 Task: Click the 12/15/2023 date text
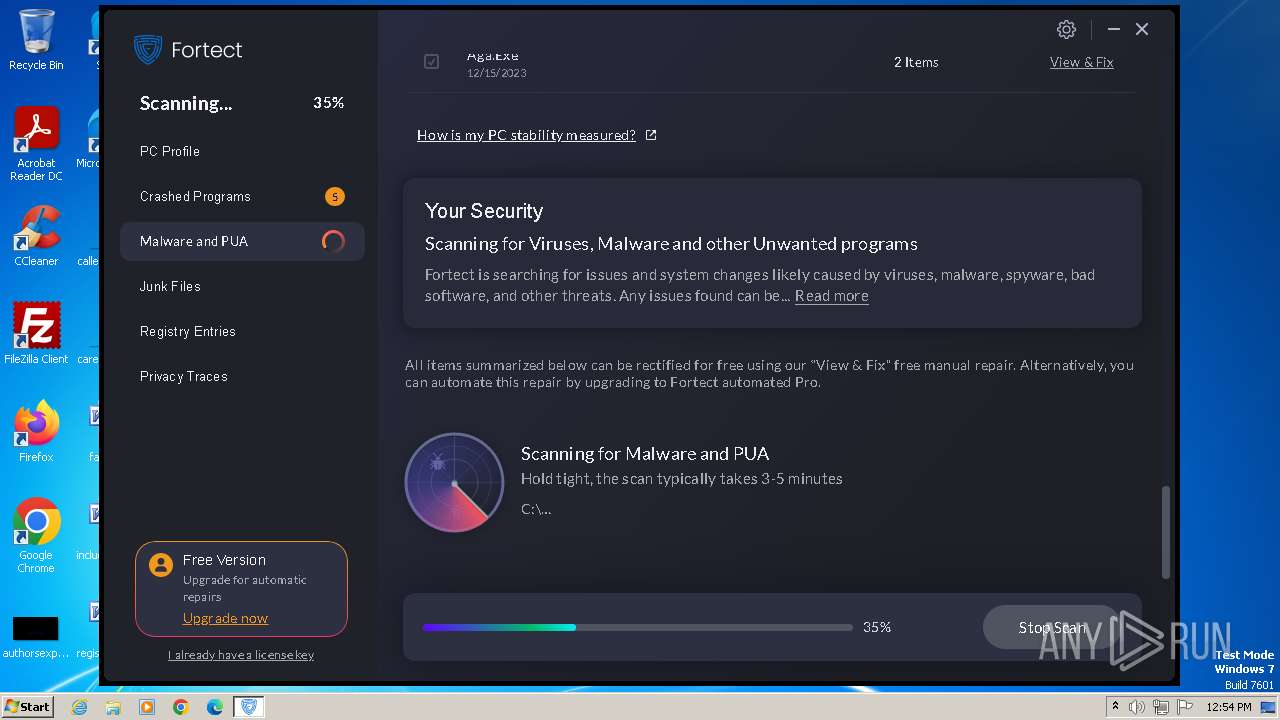(496, 73)
